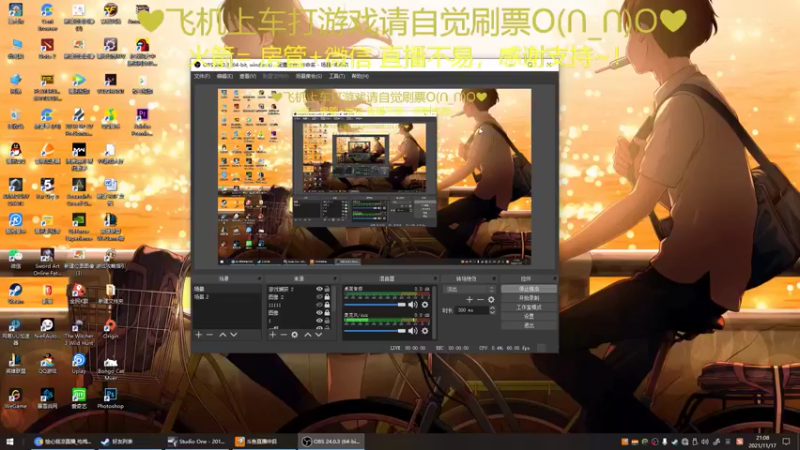Open the 工具(T) menu
800x450 pixels.
(337, 76)
